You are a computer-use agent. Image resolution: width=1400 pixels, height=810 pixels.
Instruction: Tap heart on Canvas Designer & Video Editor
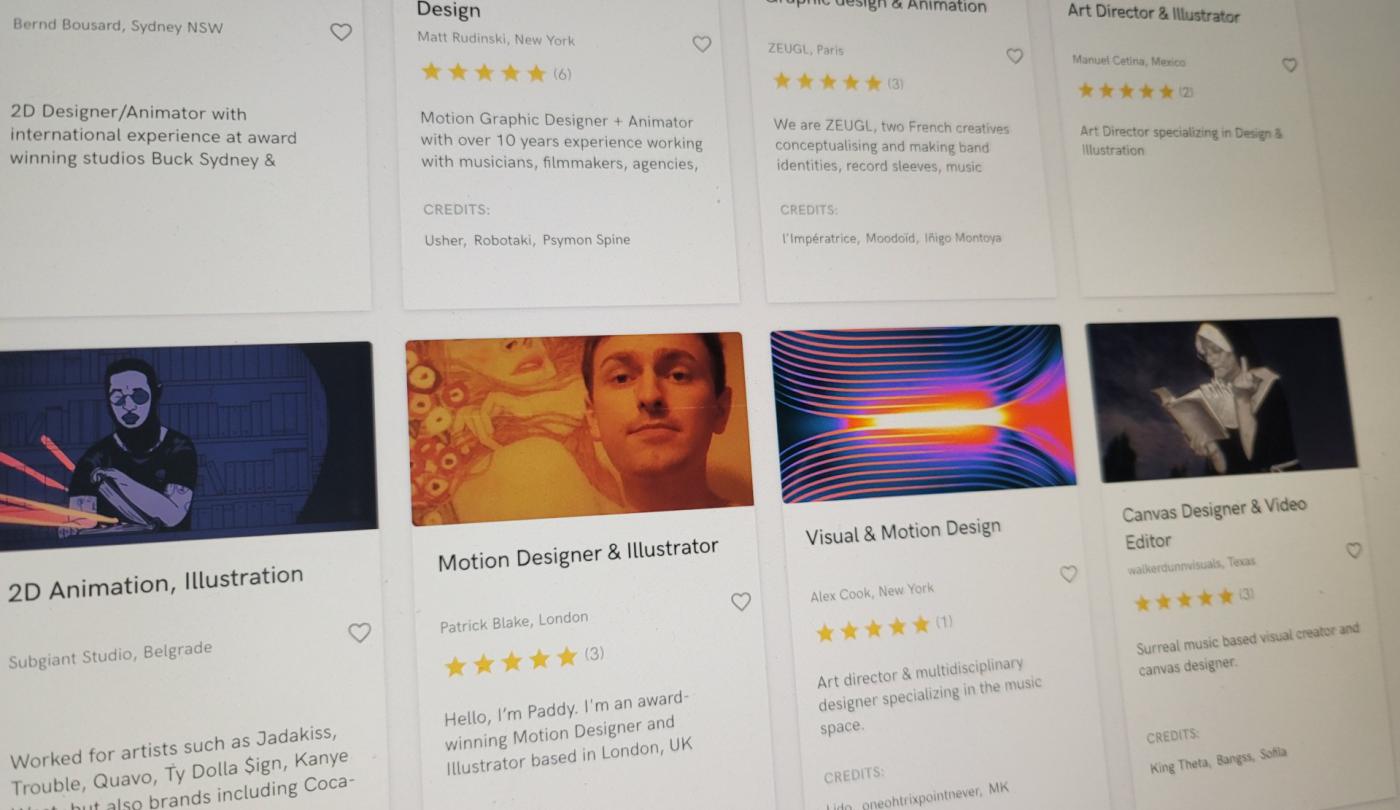click(x=1353, y=550)
